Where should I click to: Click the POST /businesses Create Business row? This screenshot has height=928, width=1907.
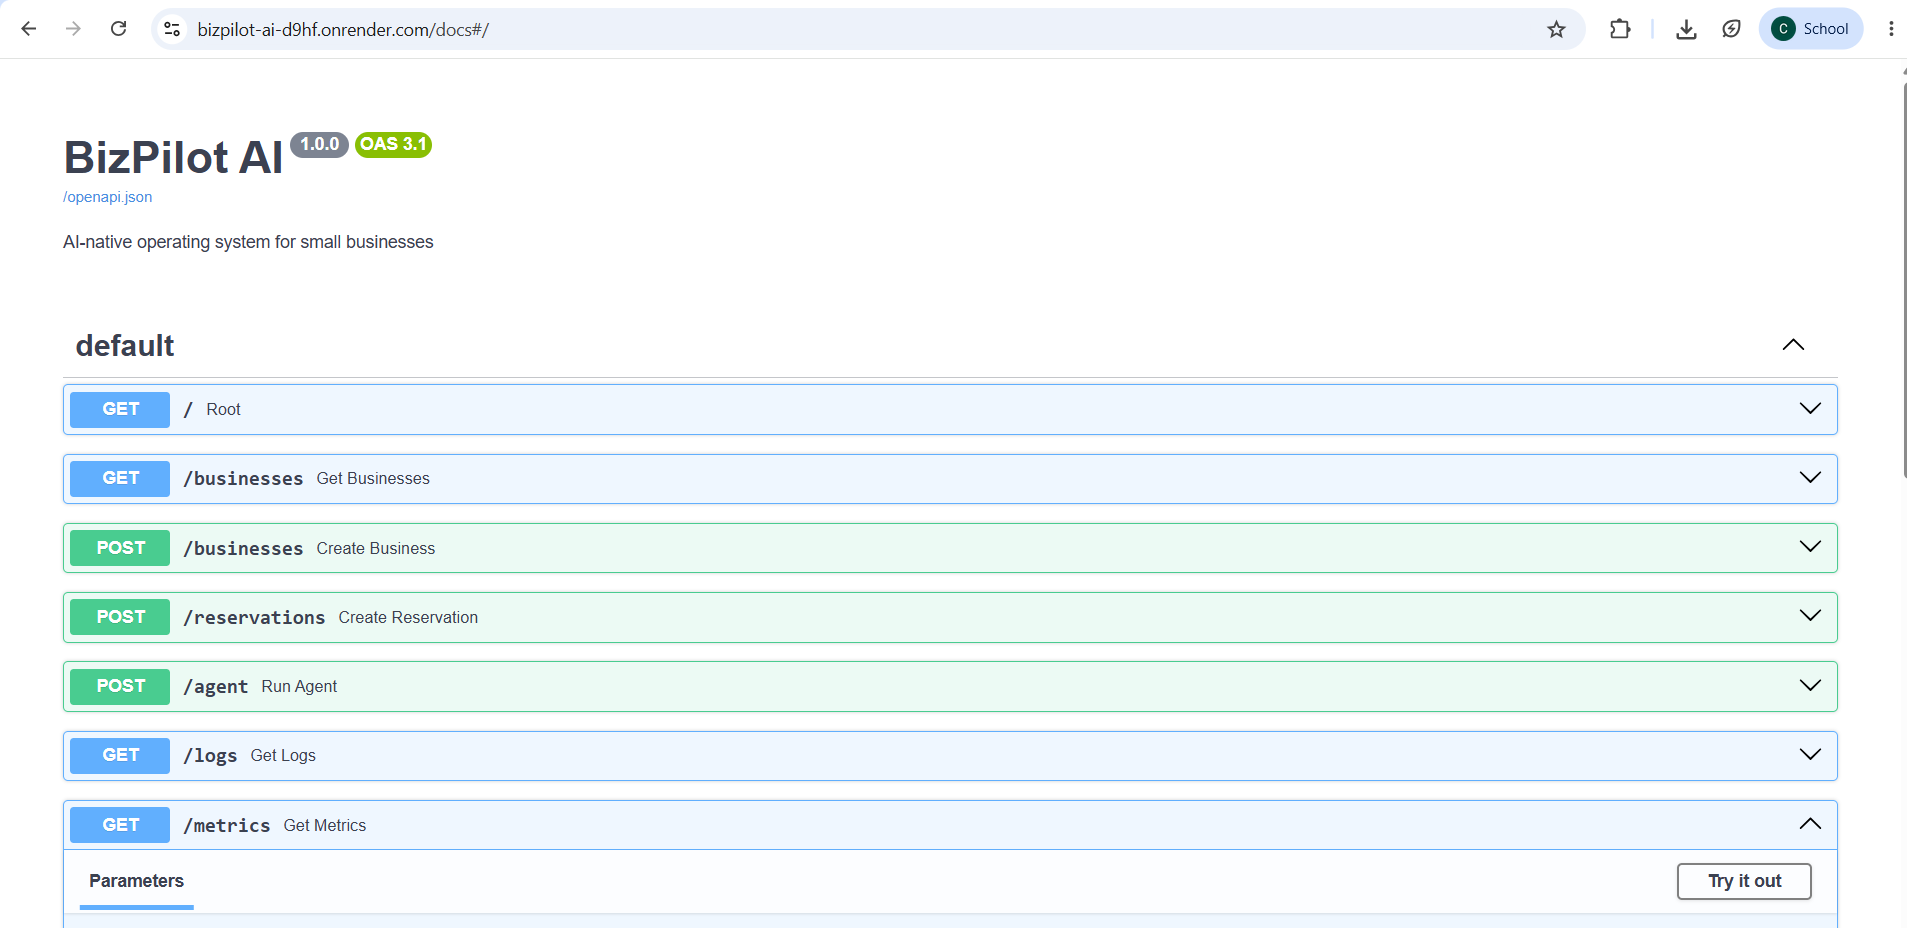pos(950,548)
